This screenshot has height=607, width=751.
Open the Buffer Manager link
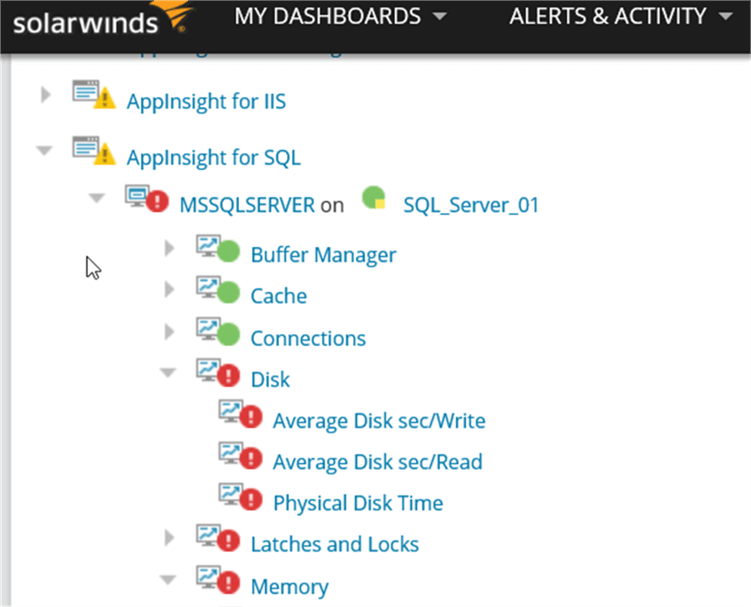[x=323, y=255]
